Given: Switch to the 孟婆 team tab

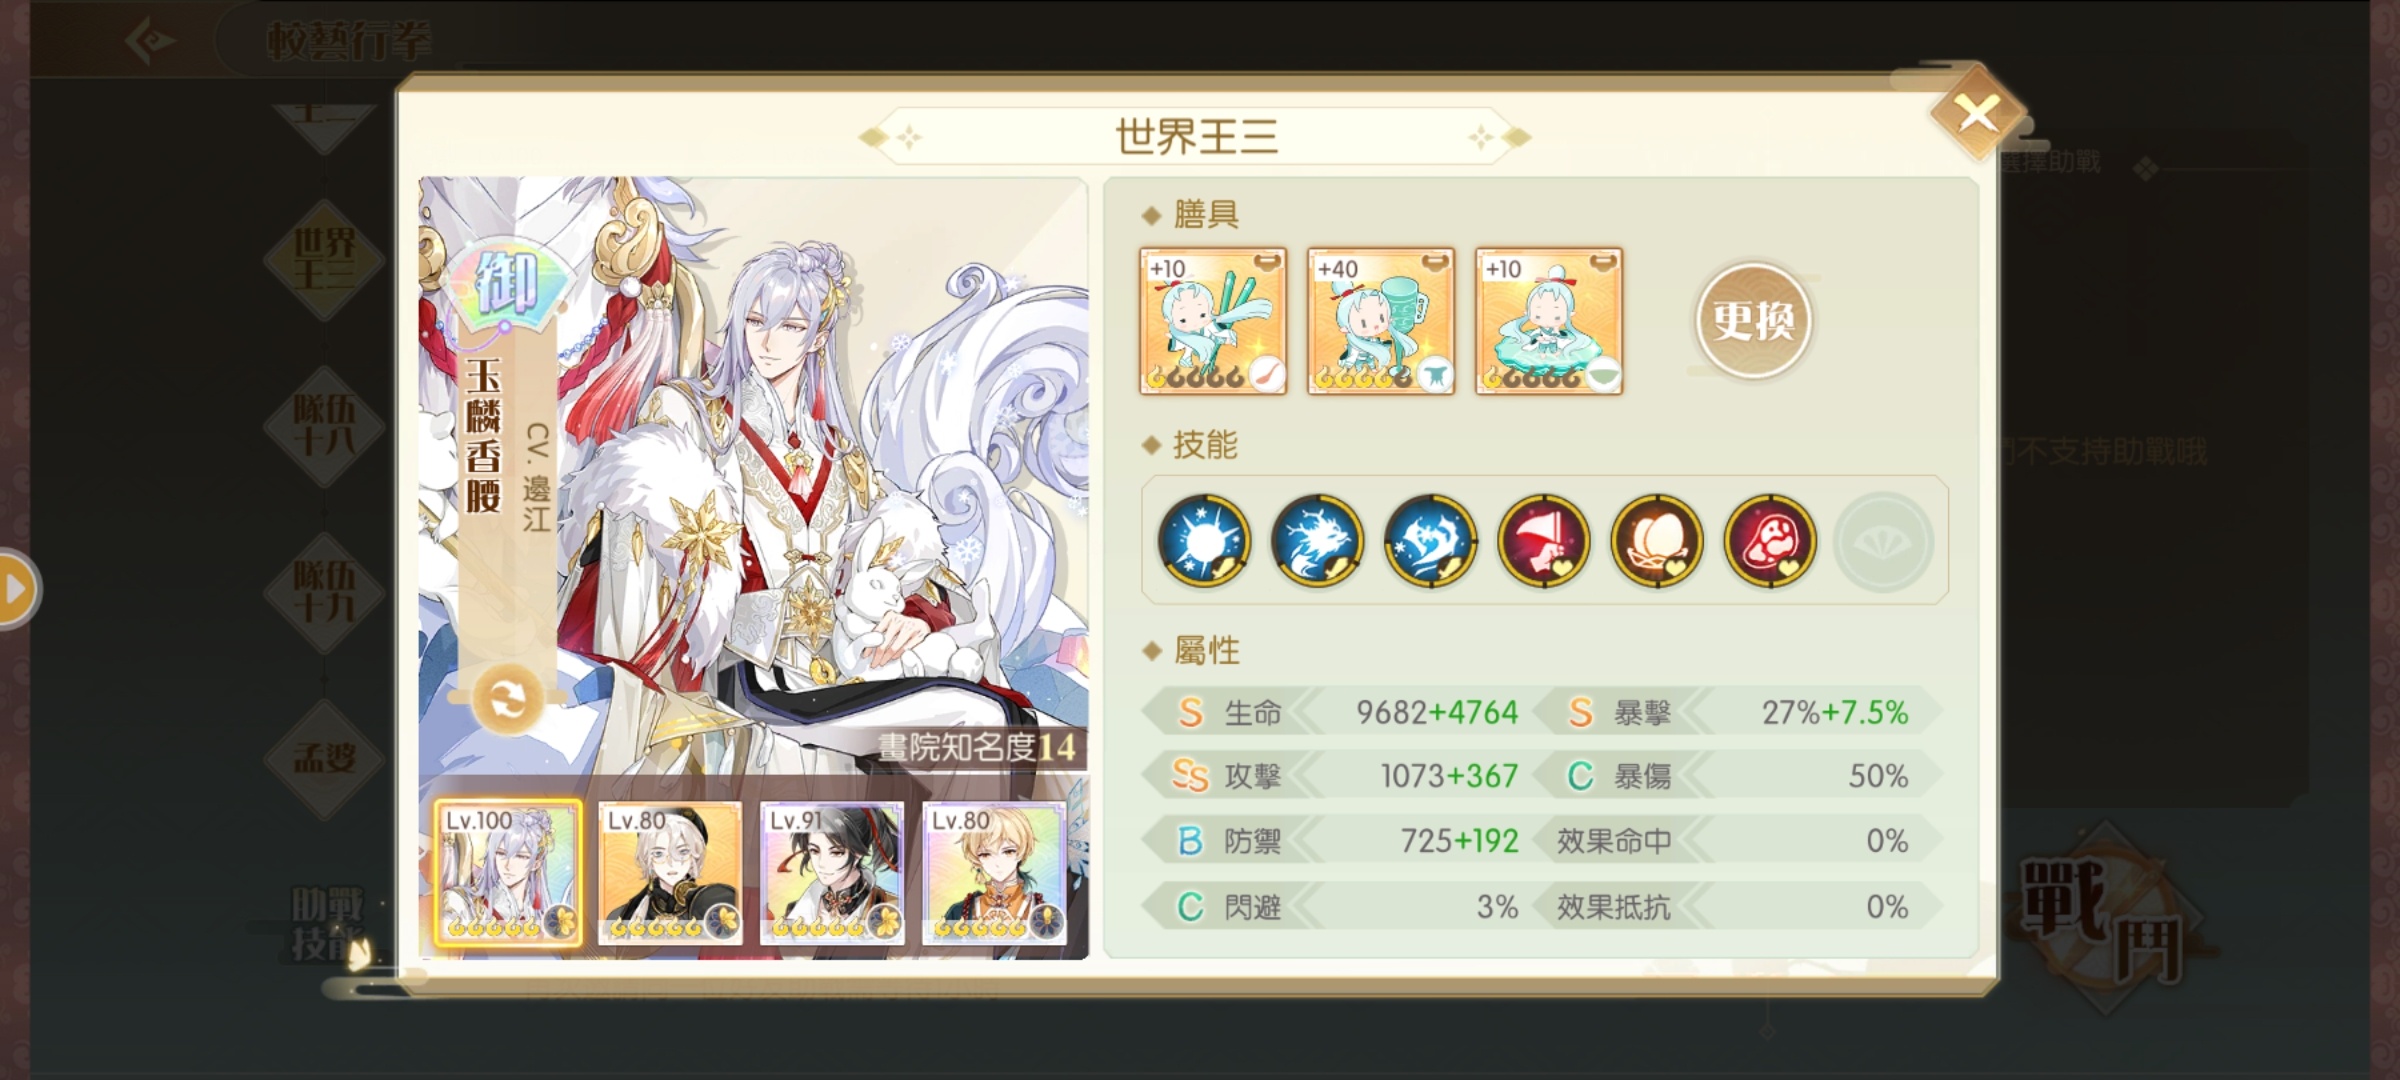Looking at the screenshot, I should tap(324, 758).
